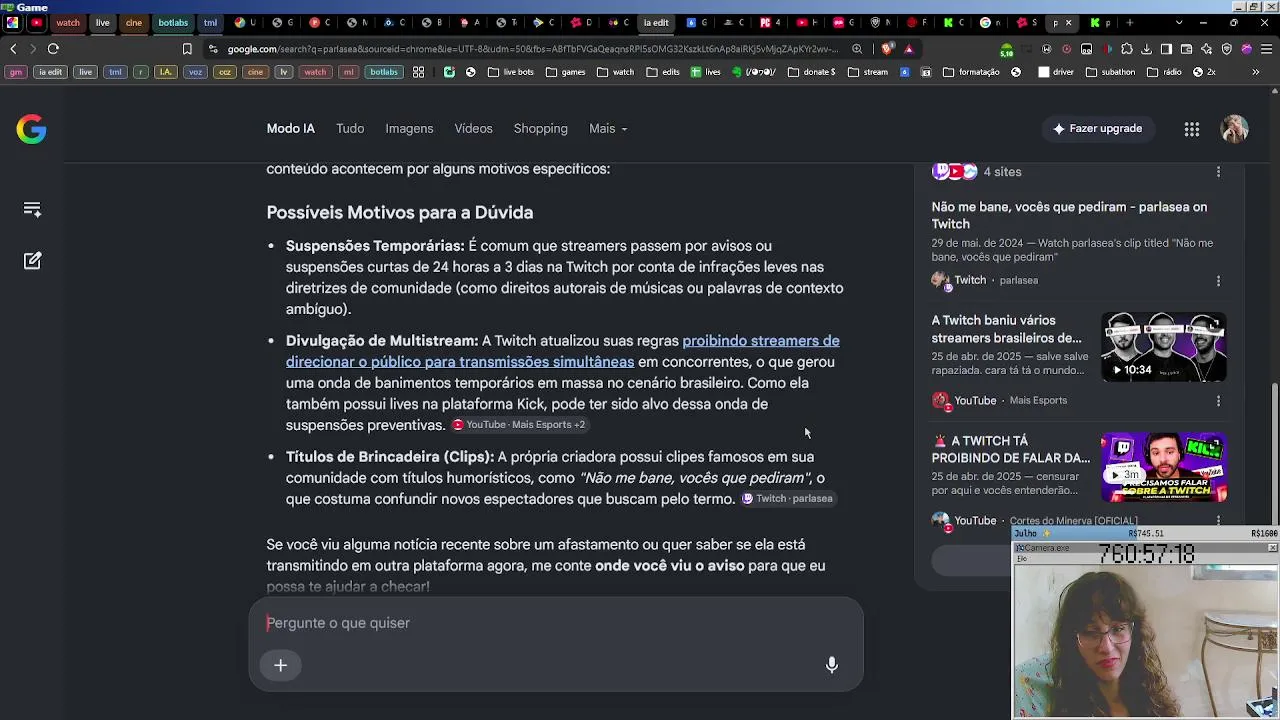Click the 'voz' tab group chip
Viewport: 1280px width, 720px height.
click(x=195, y=72)
